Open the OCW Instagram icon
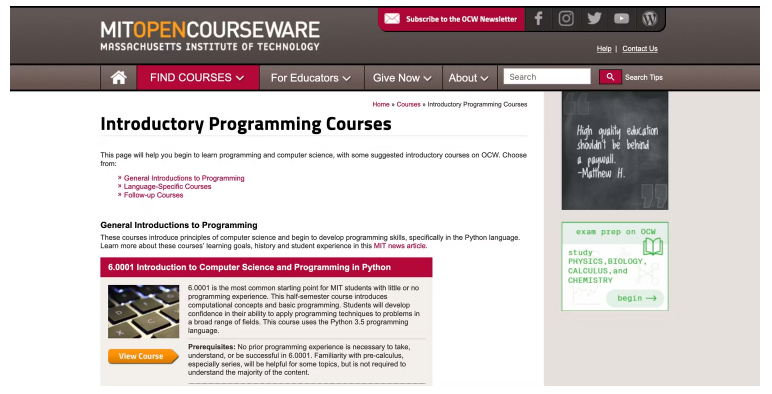Image resolution: width=772 pixels, height=394 pixels. click(566, 19)
